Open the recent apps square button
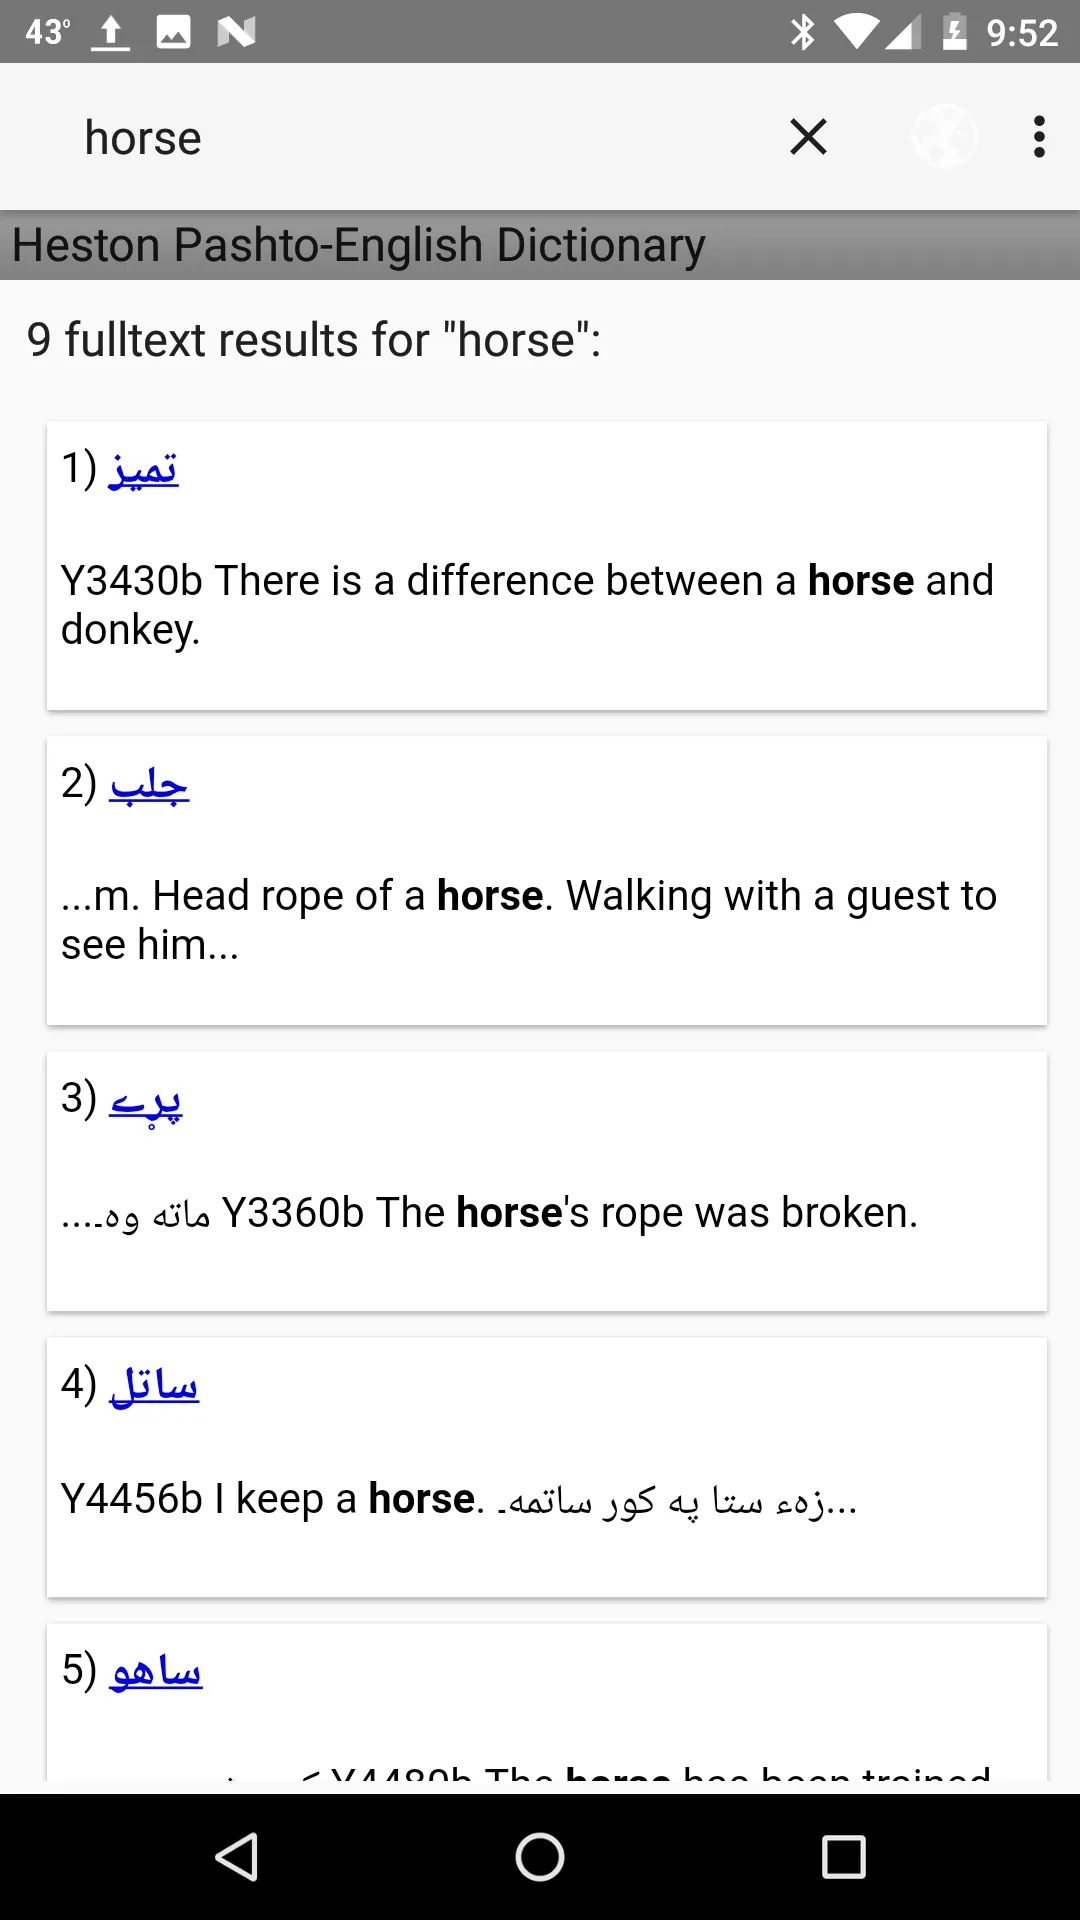 [843, 1857]
